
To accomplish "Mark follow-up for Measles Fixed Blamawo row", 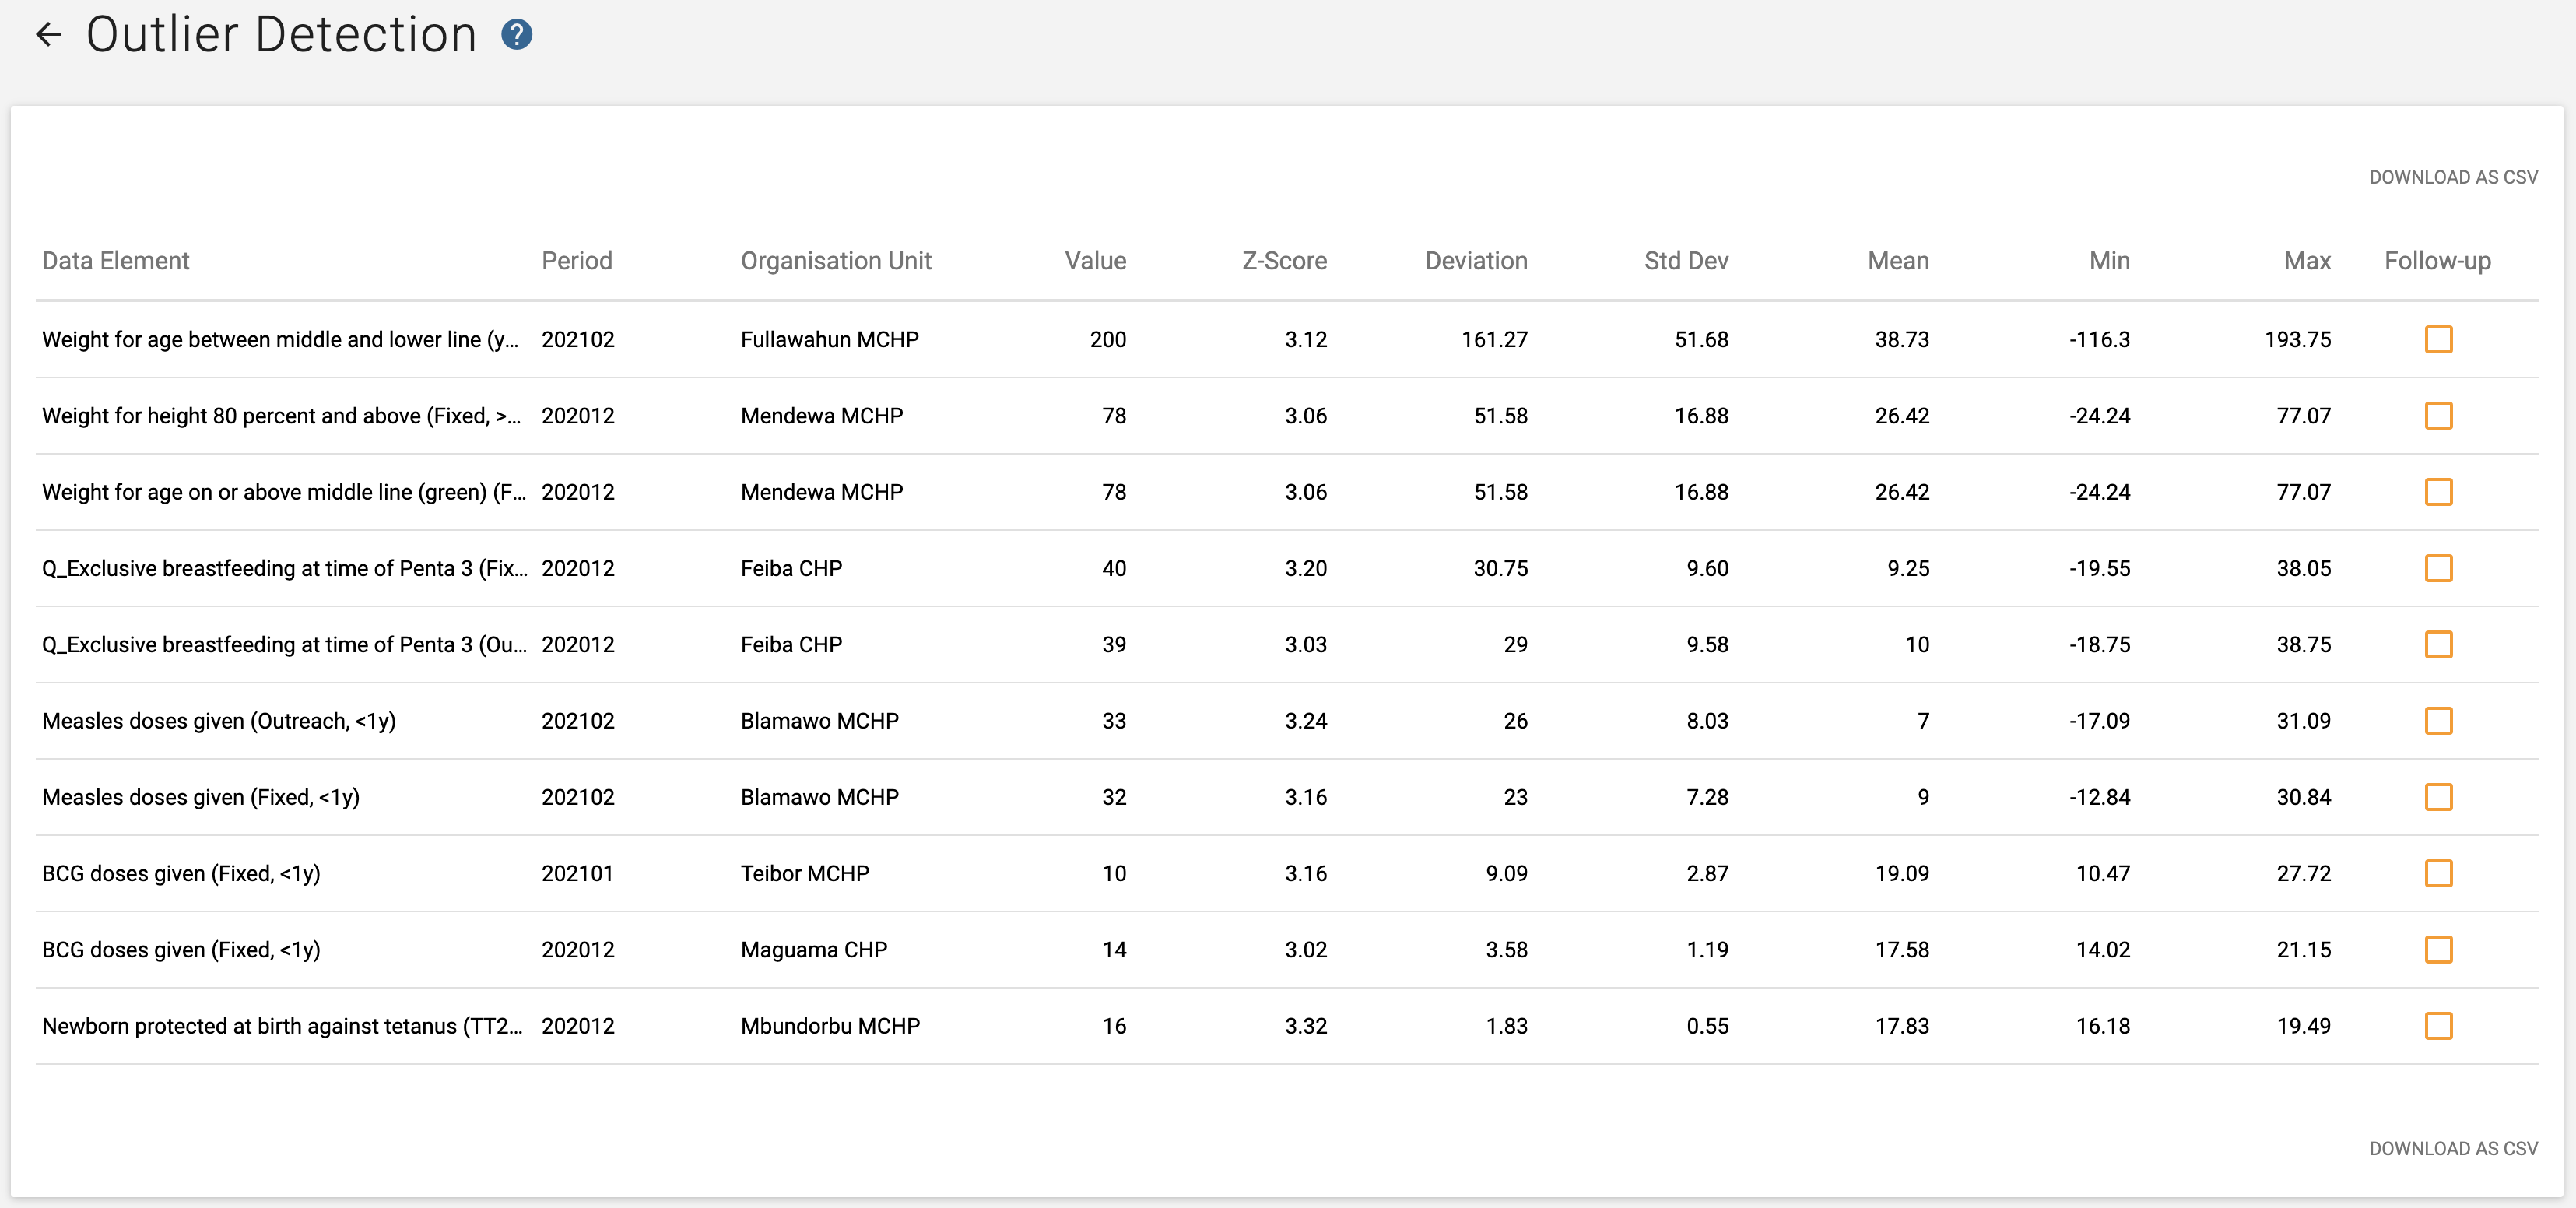I will [2438, 797].
